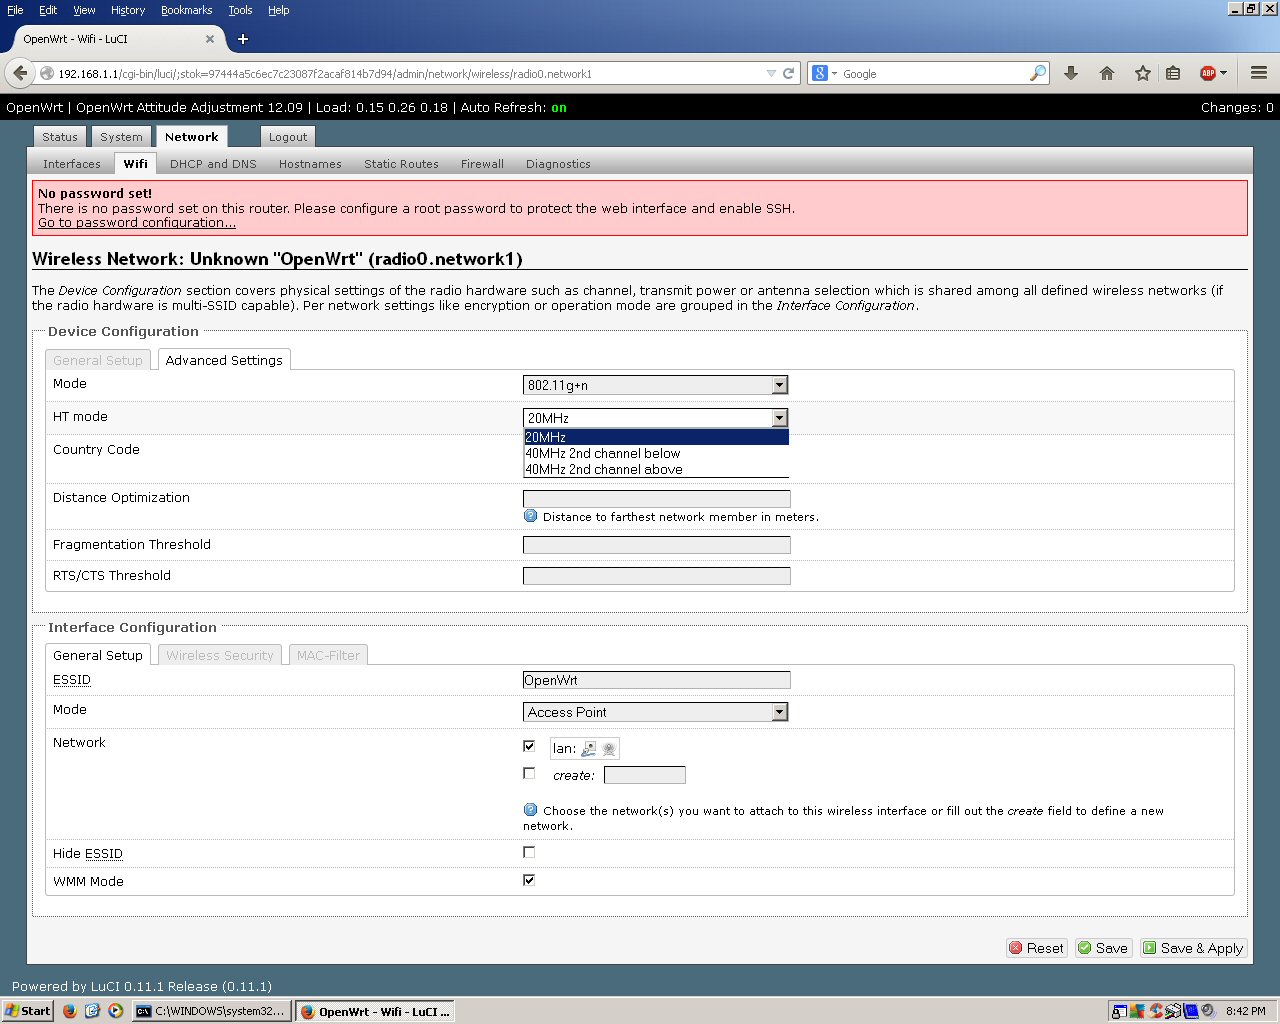
Task: Switch to MAC-Filter tab
Action: pos(328,655)
